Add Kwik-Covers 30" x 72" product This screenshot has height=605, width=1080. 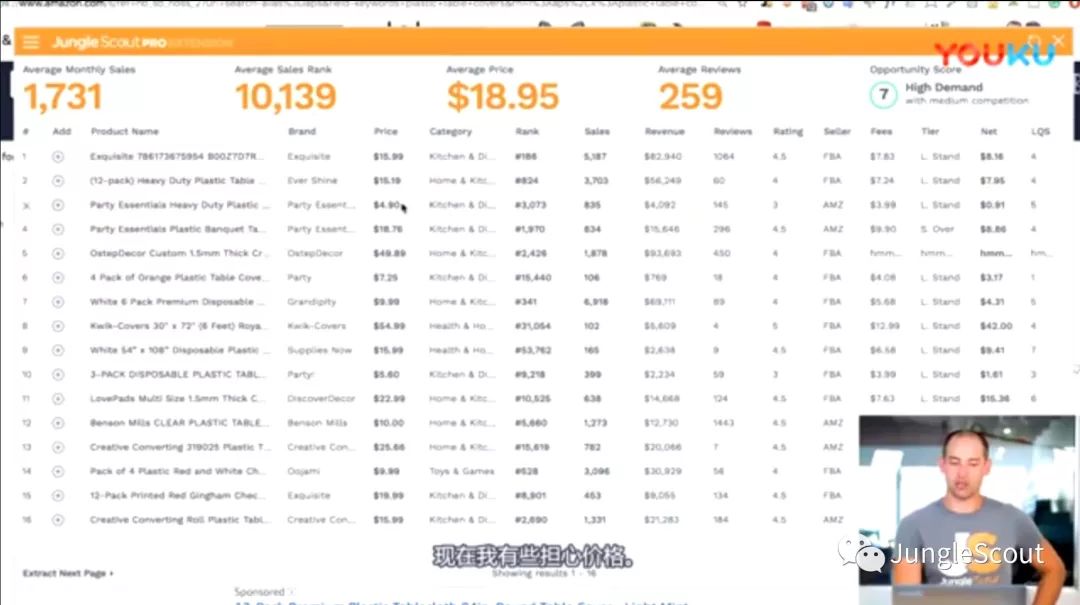click(58, 326)
